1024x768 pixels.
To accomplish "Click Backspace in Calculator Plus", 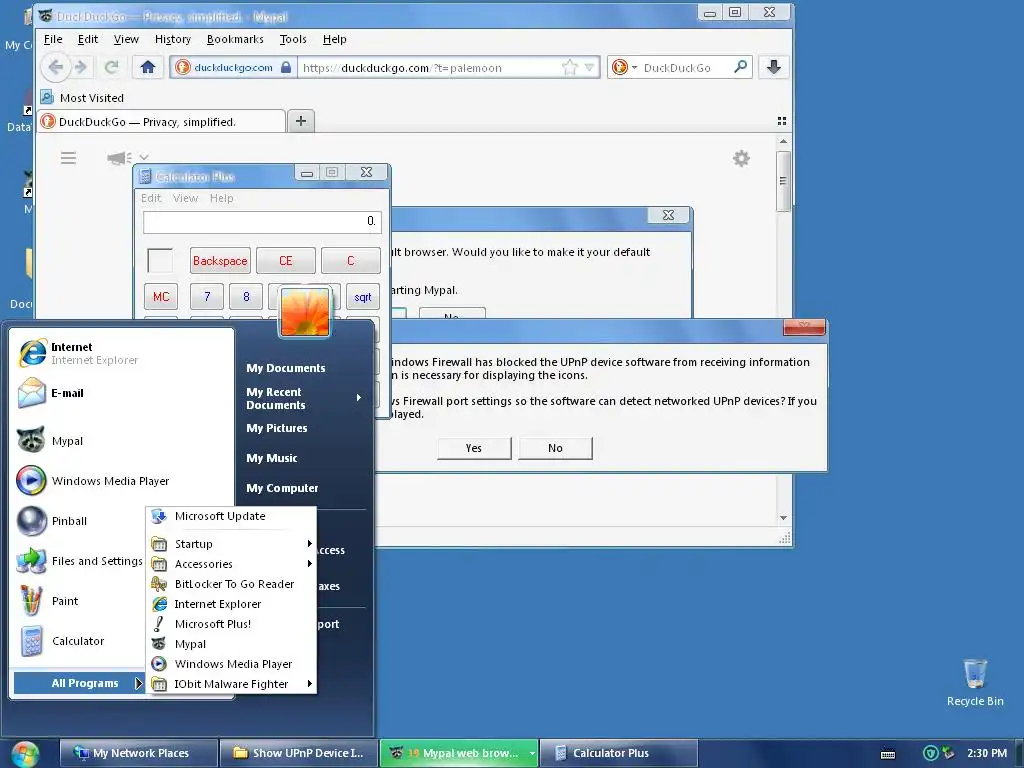I will 220,261.
